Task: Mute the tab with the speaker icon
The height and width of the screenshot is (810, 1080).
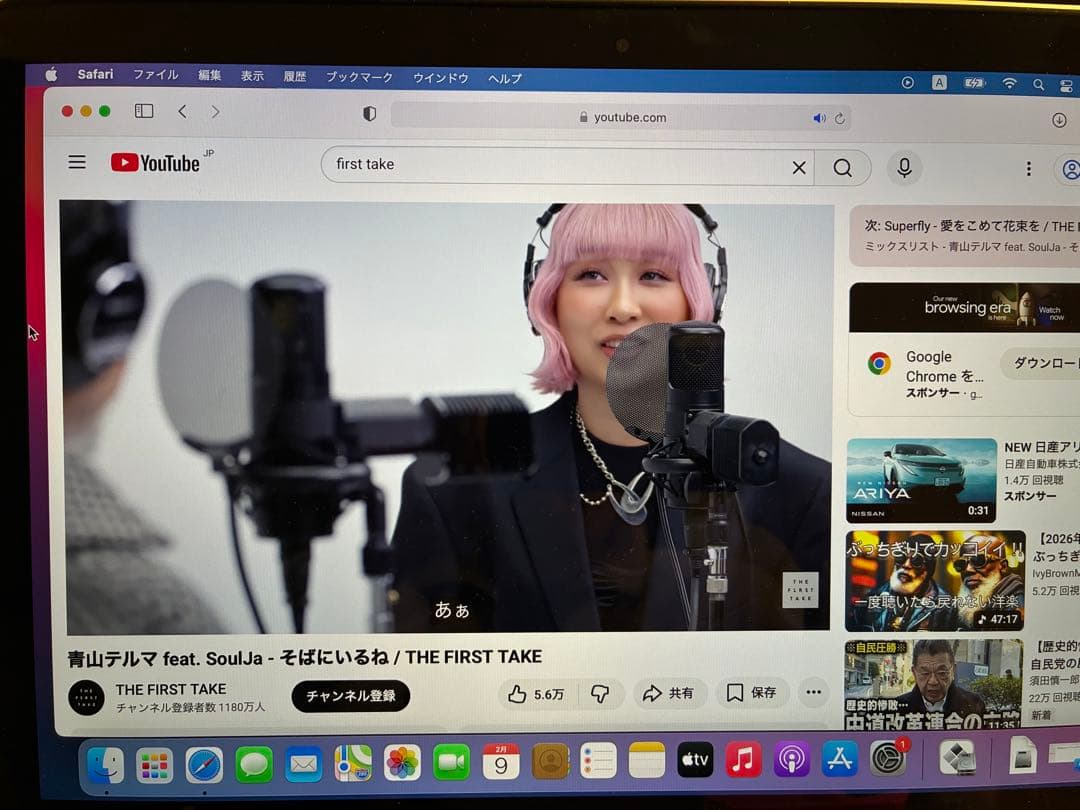Action: coord(819,117)
